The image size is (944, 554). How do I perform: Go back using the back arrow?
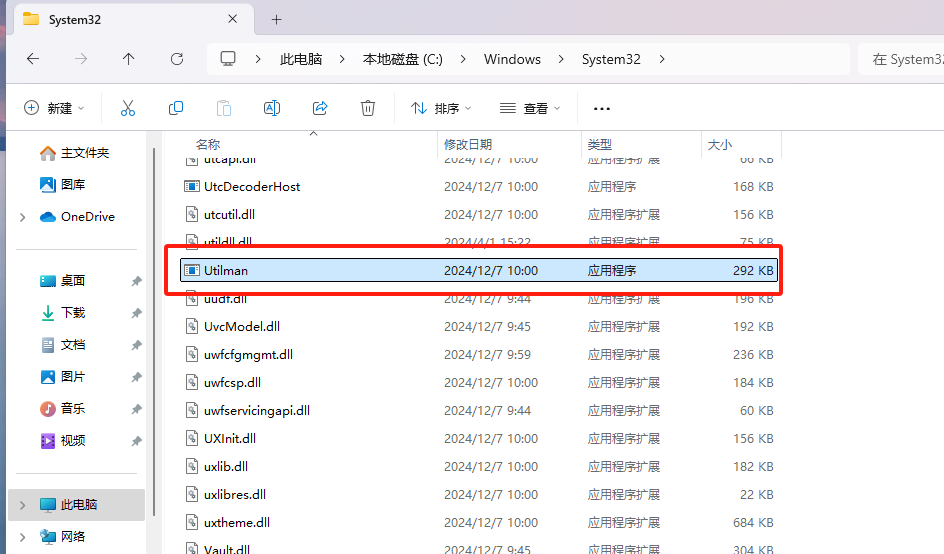point(33,59)
